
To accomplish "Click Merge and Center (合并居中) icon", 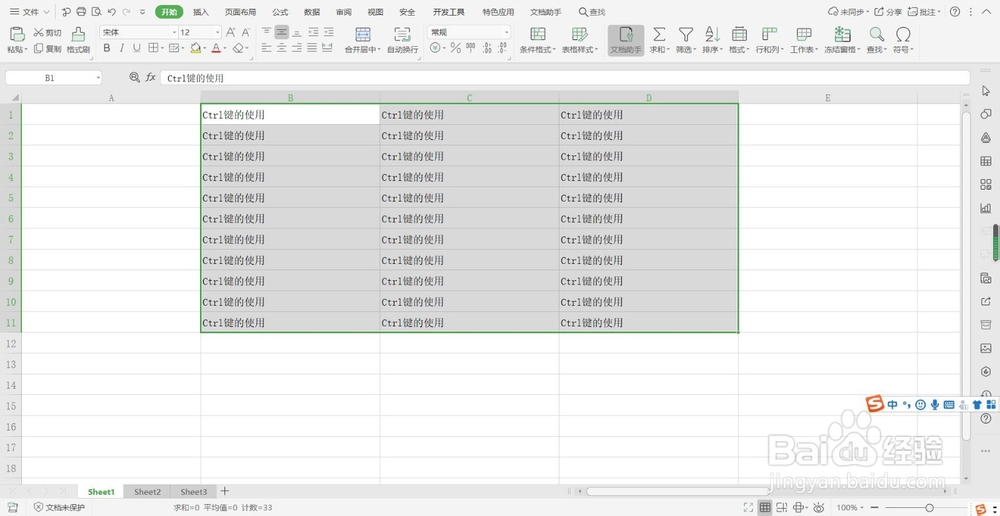I will click(x=363, y=34).
